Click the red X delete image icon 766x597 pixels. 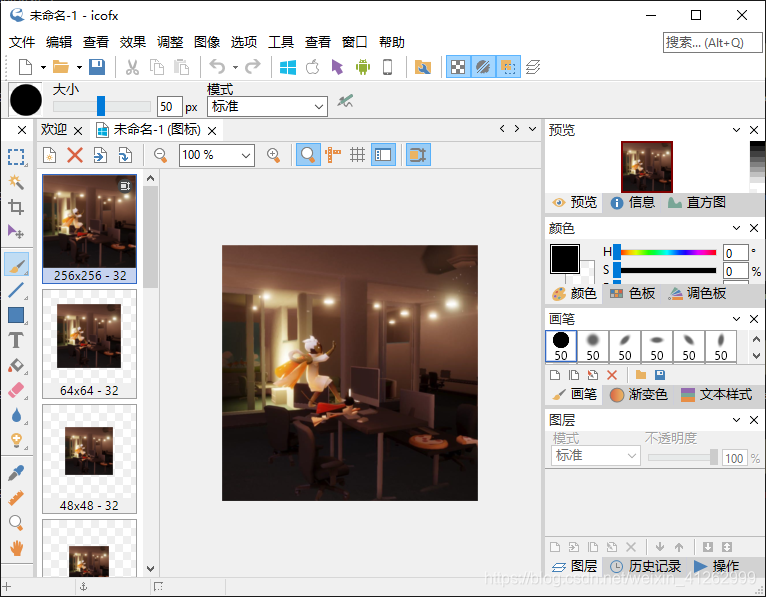75,155
